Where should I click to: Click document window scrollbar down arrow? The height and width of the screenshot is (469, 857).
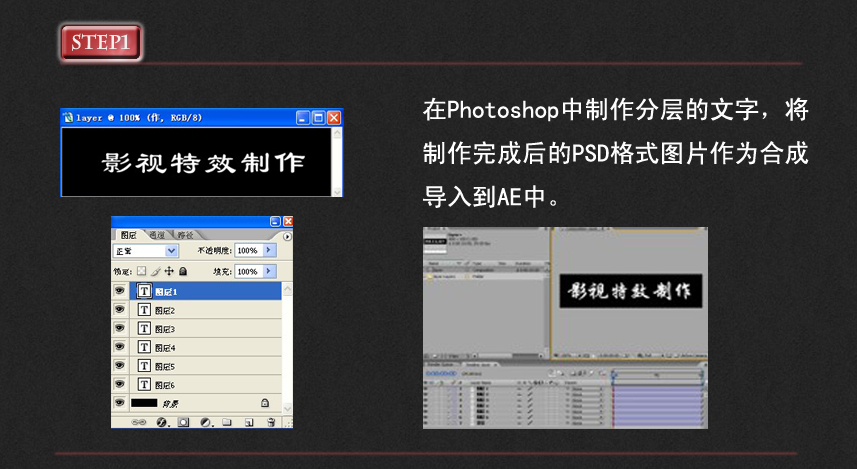(x=337, y=191)
